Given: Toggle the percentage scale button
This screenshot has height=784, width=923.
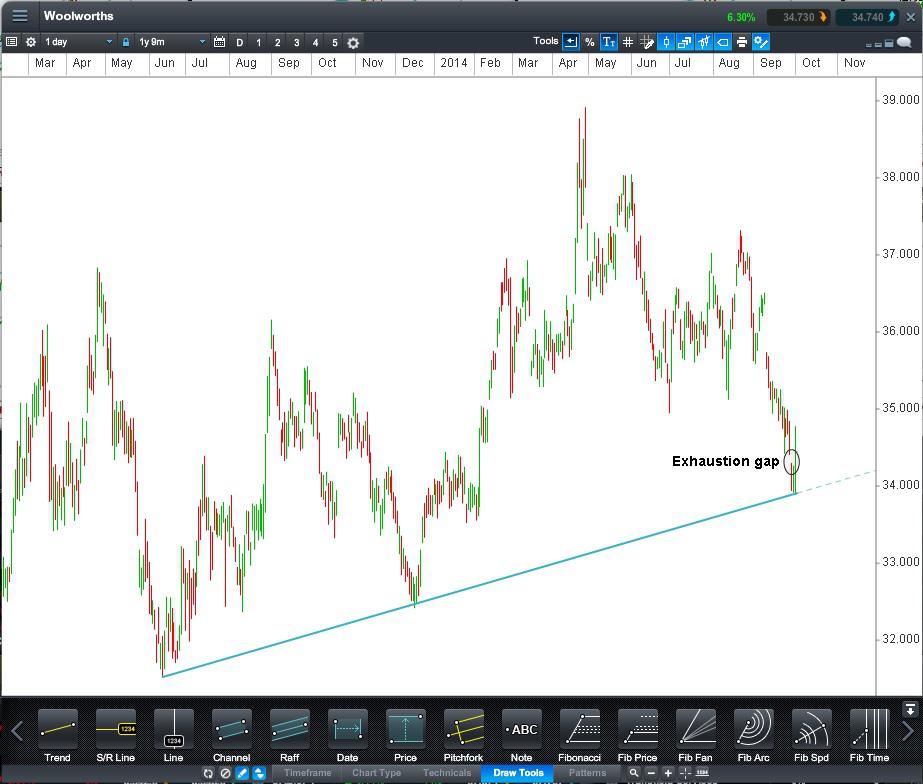Looking at the screenshot, I should [589, 42].
